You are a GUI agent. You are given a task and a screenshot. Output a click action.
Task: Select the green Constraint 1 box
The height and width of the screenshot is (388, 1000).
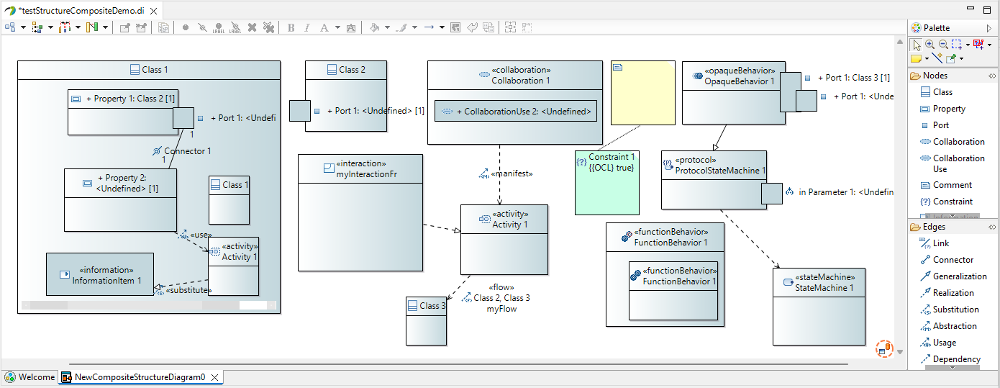point(607,182)
